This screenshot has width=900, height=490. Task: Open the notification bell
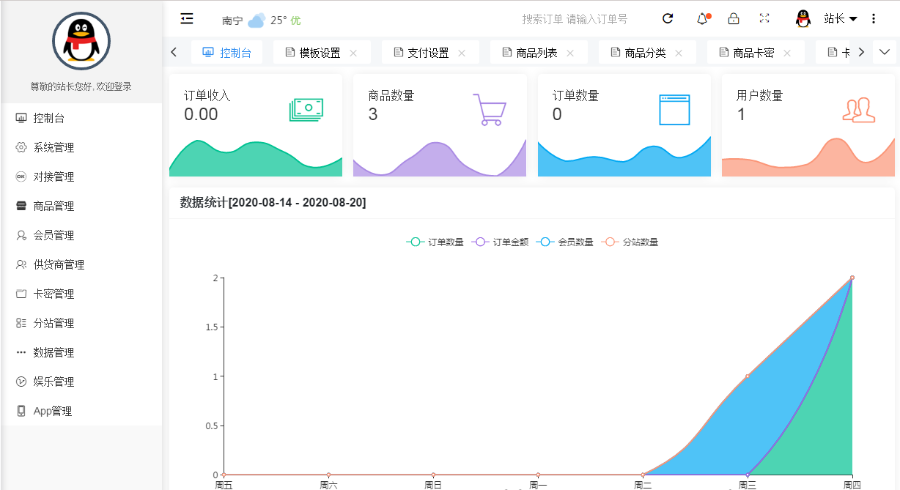coord(702,19)
